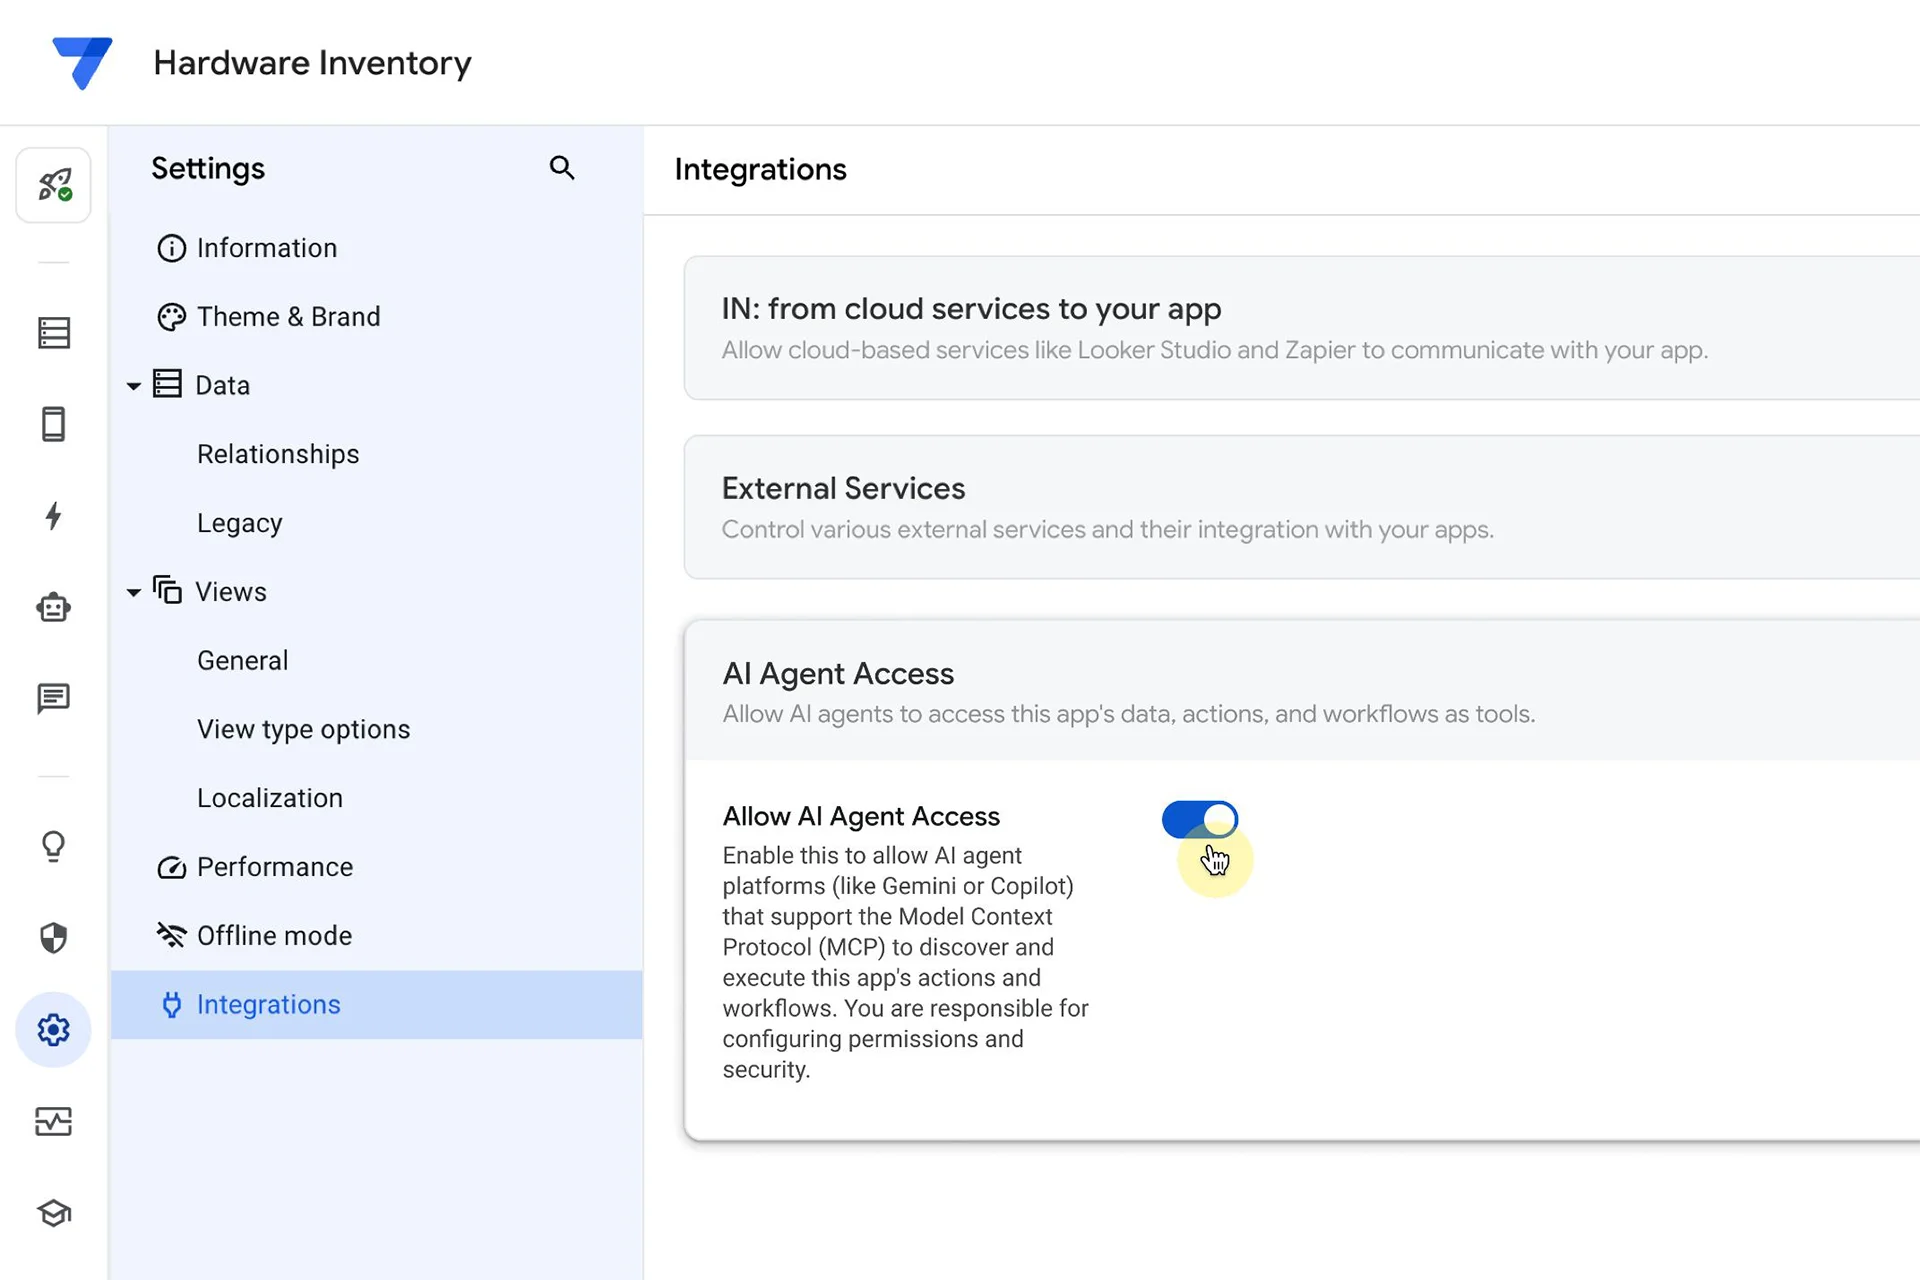The image size is (1920, 1280).
Task: Open the deploy rocket icon in sidebar
Action: pos(54,185)
